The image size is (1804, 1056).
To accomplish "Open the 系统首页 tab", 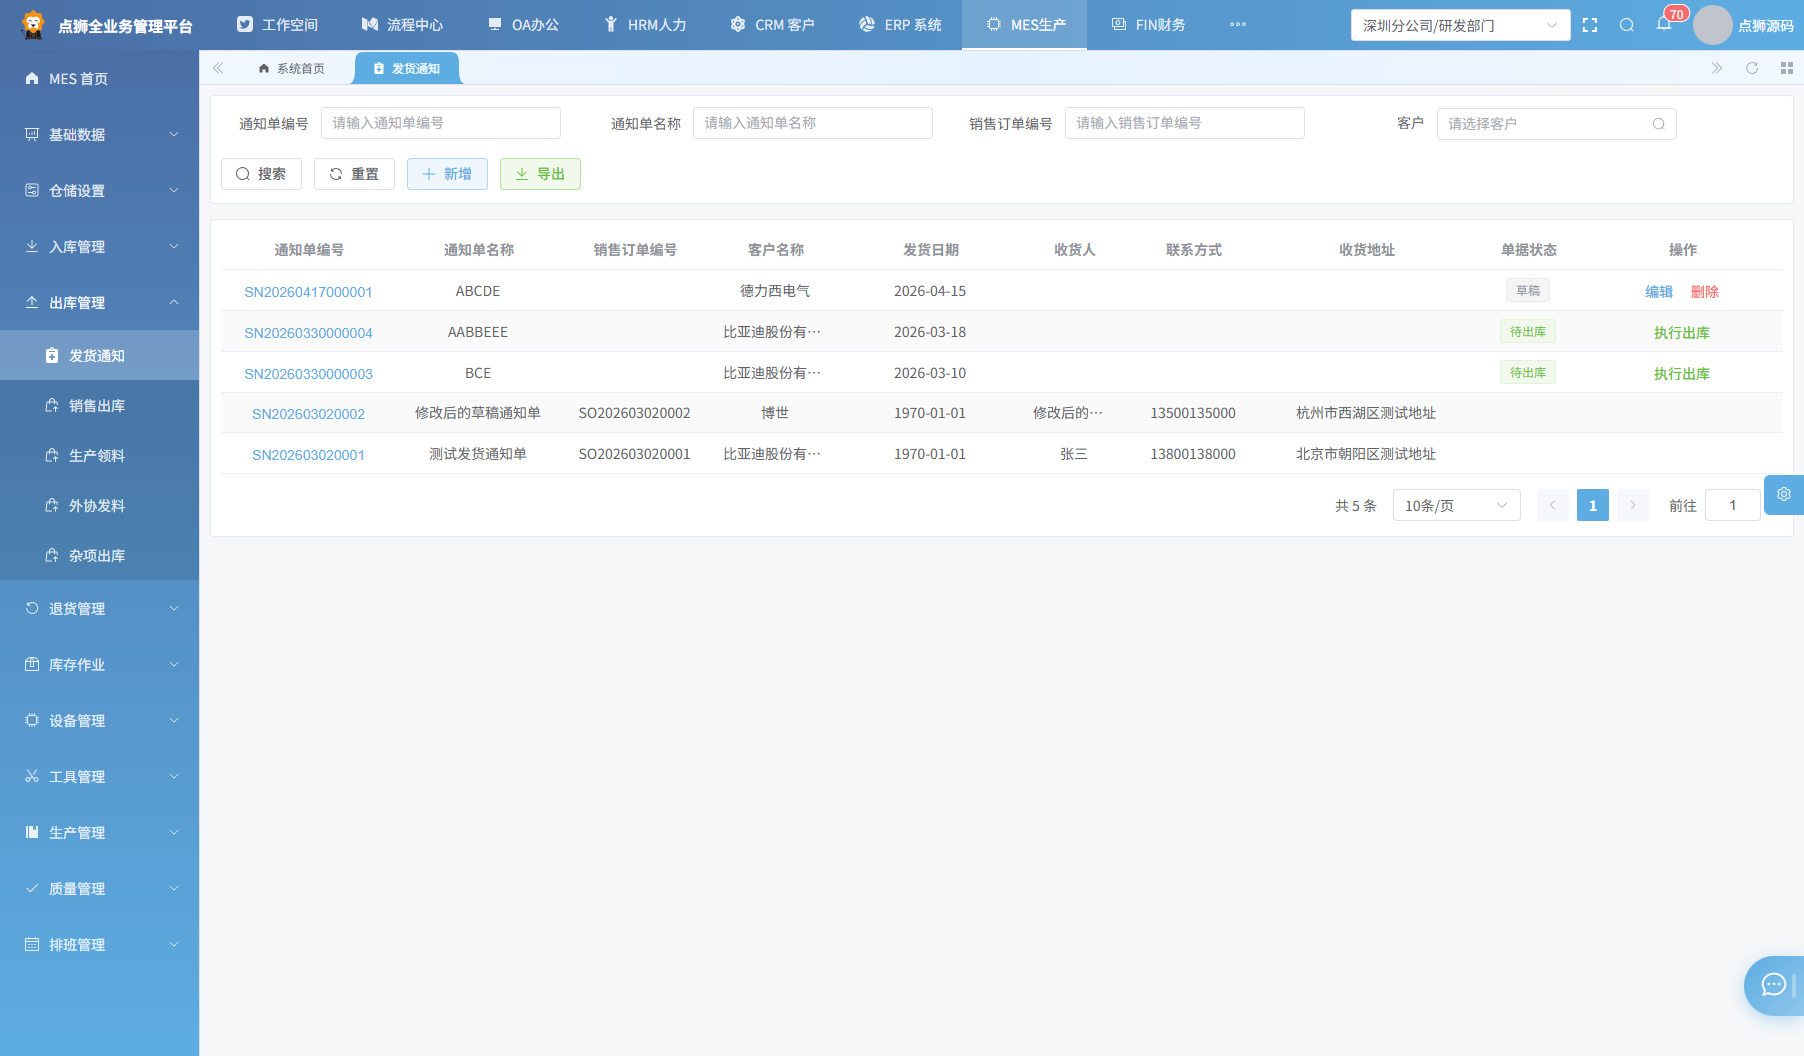I will [x=292, y=68].
